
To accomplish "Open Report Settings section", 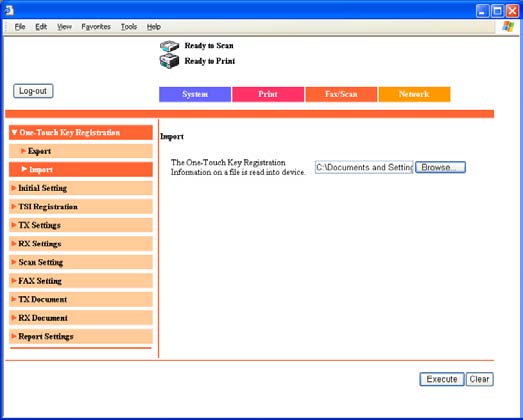I will pos(81,336).
